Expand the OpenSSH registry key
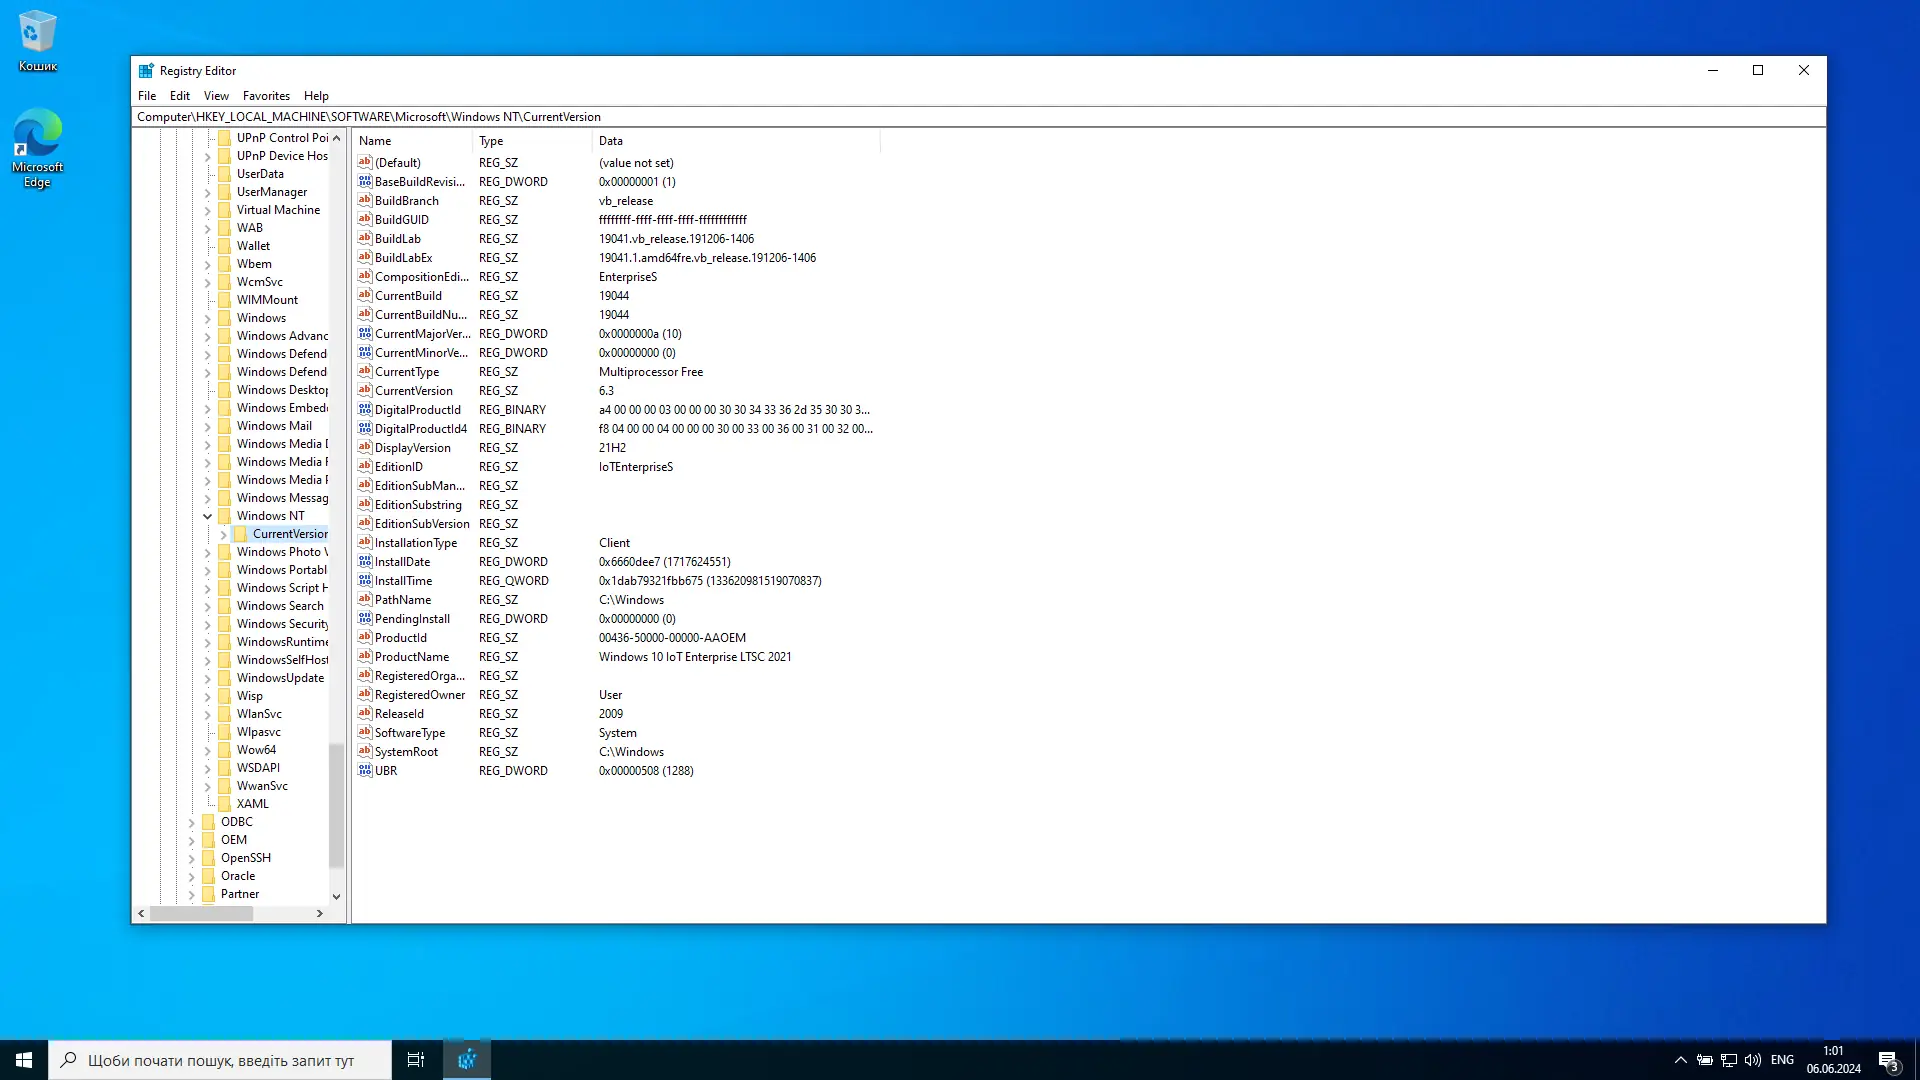This screenshot has width=1920, height=1080. click(192, 858)
